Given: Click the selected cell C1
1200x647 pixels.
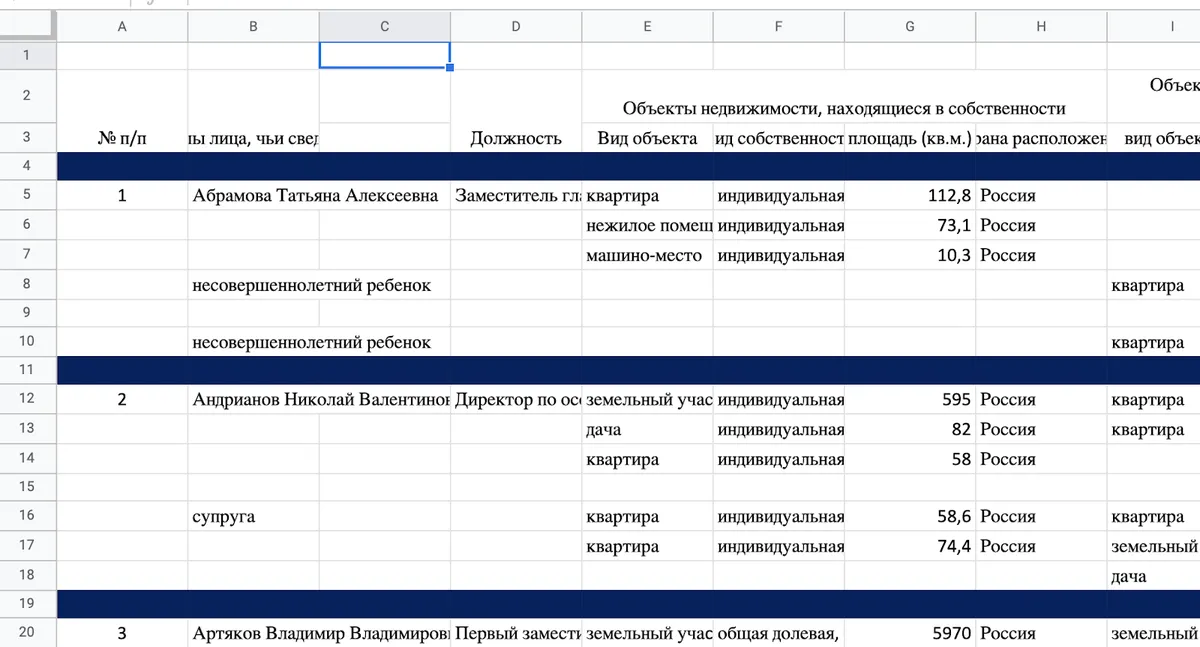Looking at the screenshot, I should point(384,55).
